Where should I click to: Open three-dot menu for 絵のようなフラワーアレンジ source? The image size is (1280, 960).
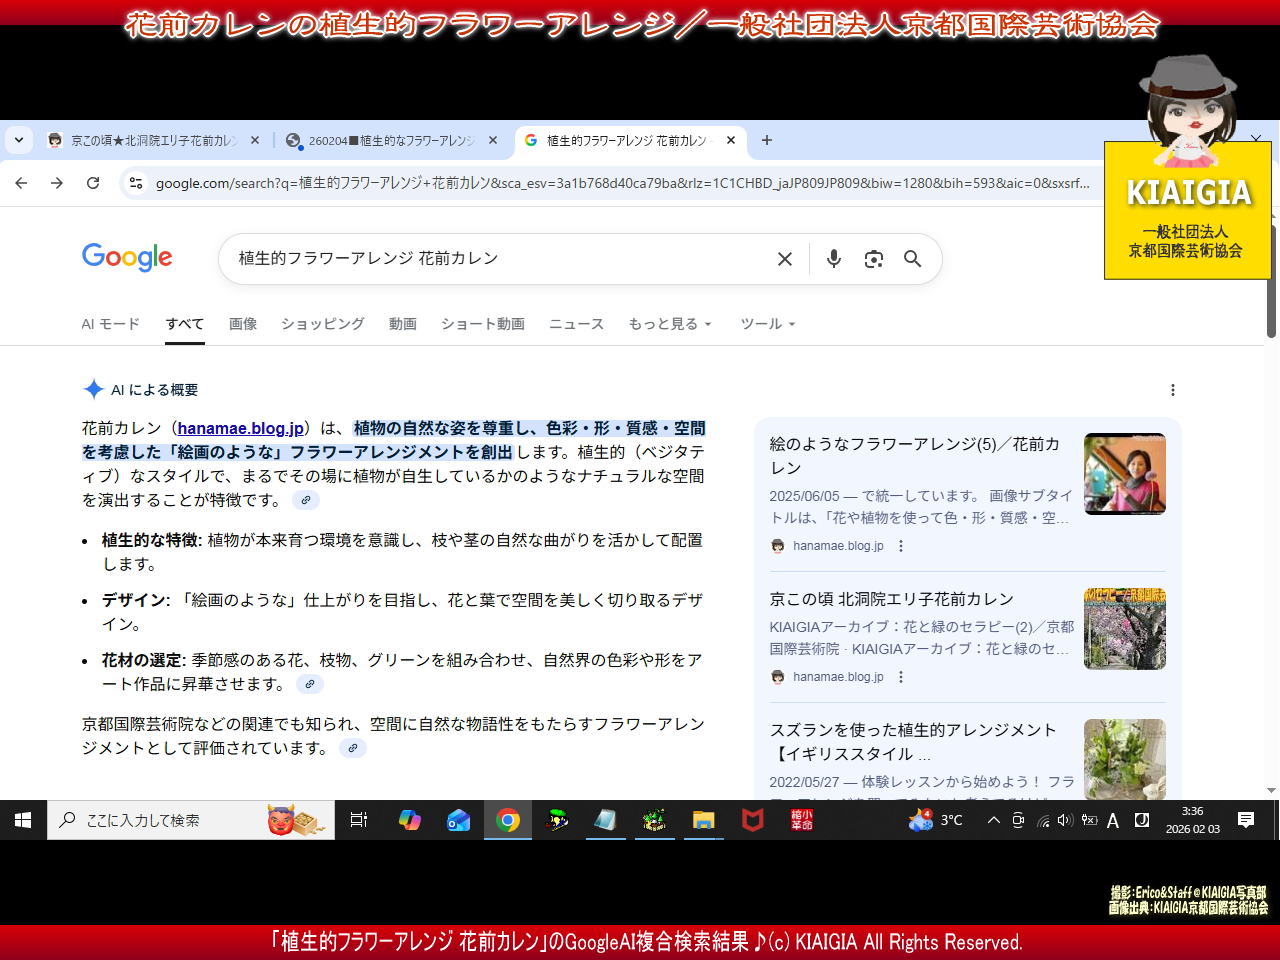point(901,546)
